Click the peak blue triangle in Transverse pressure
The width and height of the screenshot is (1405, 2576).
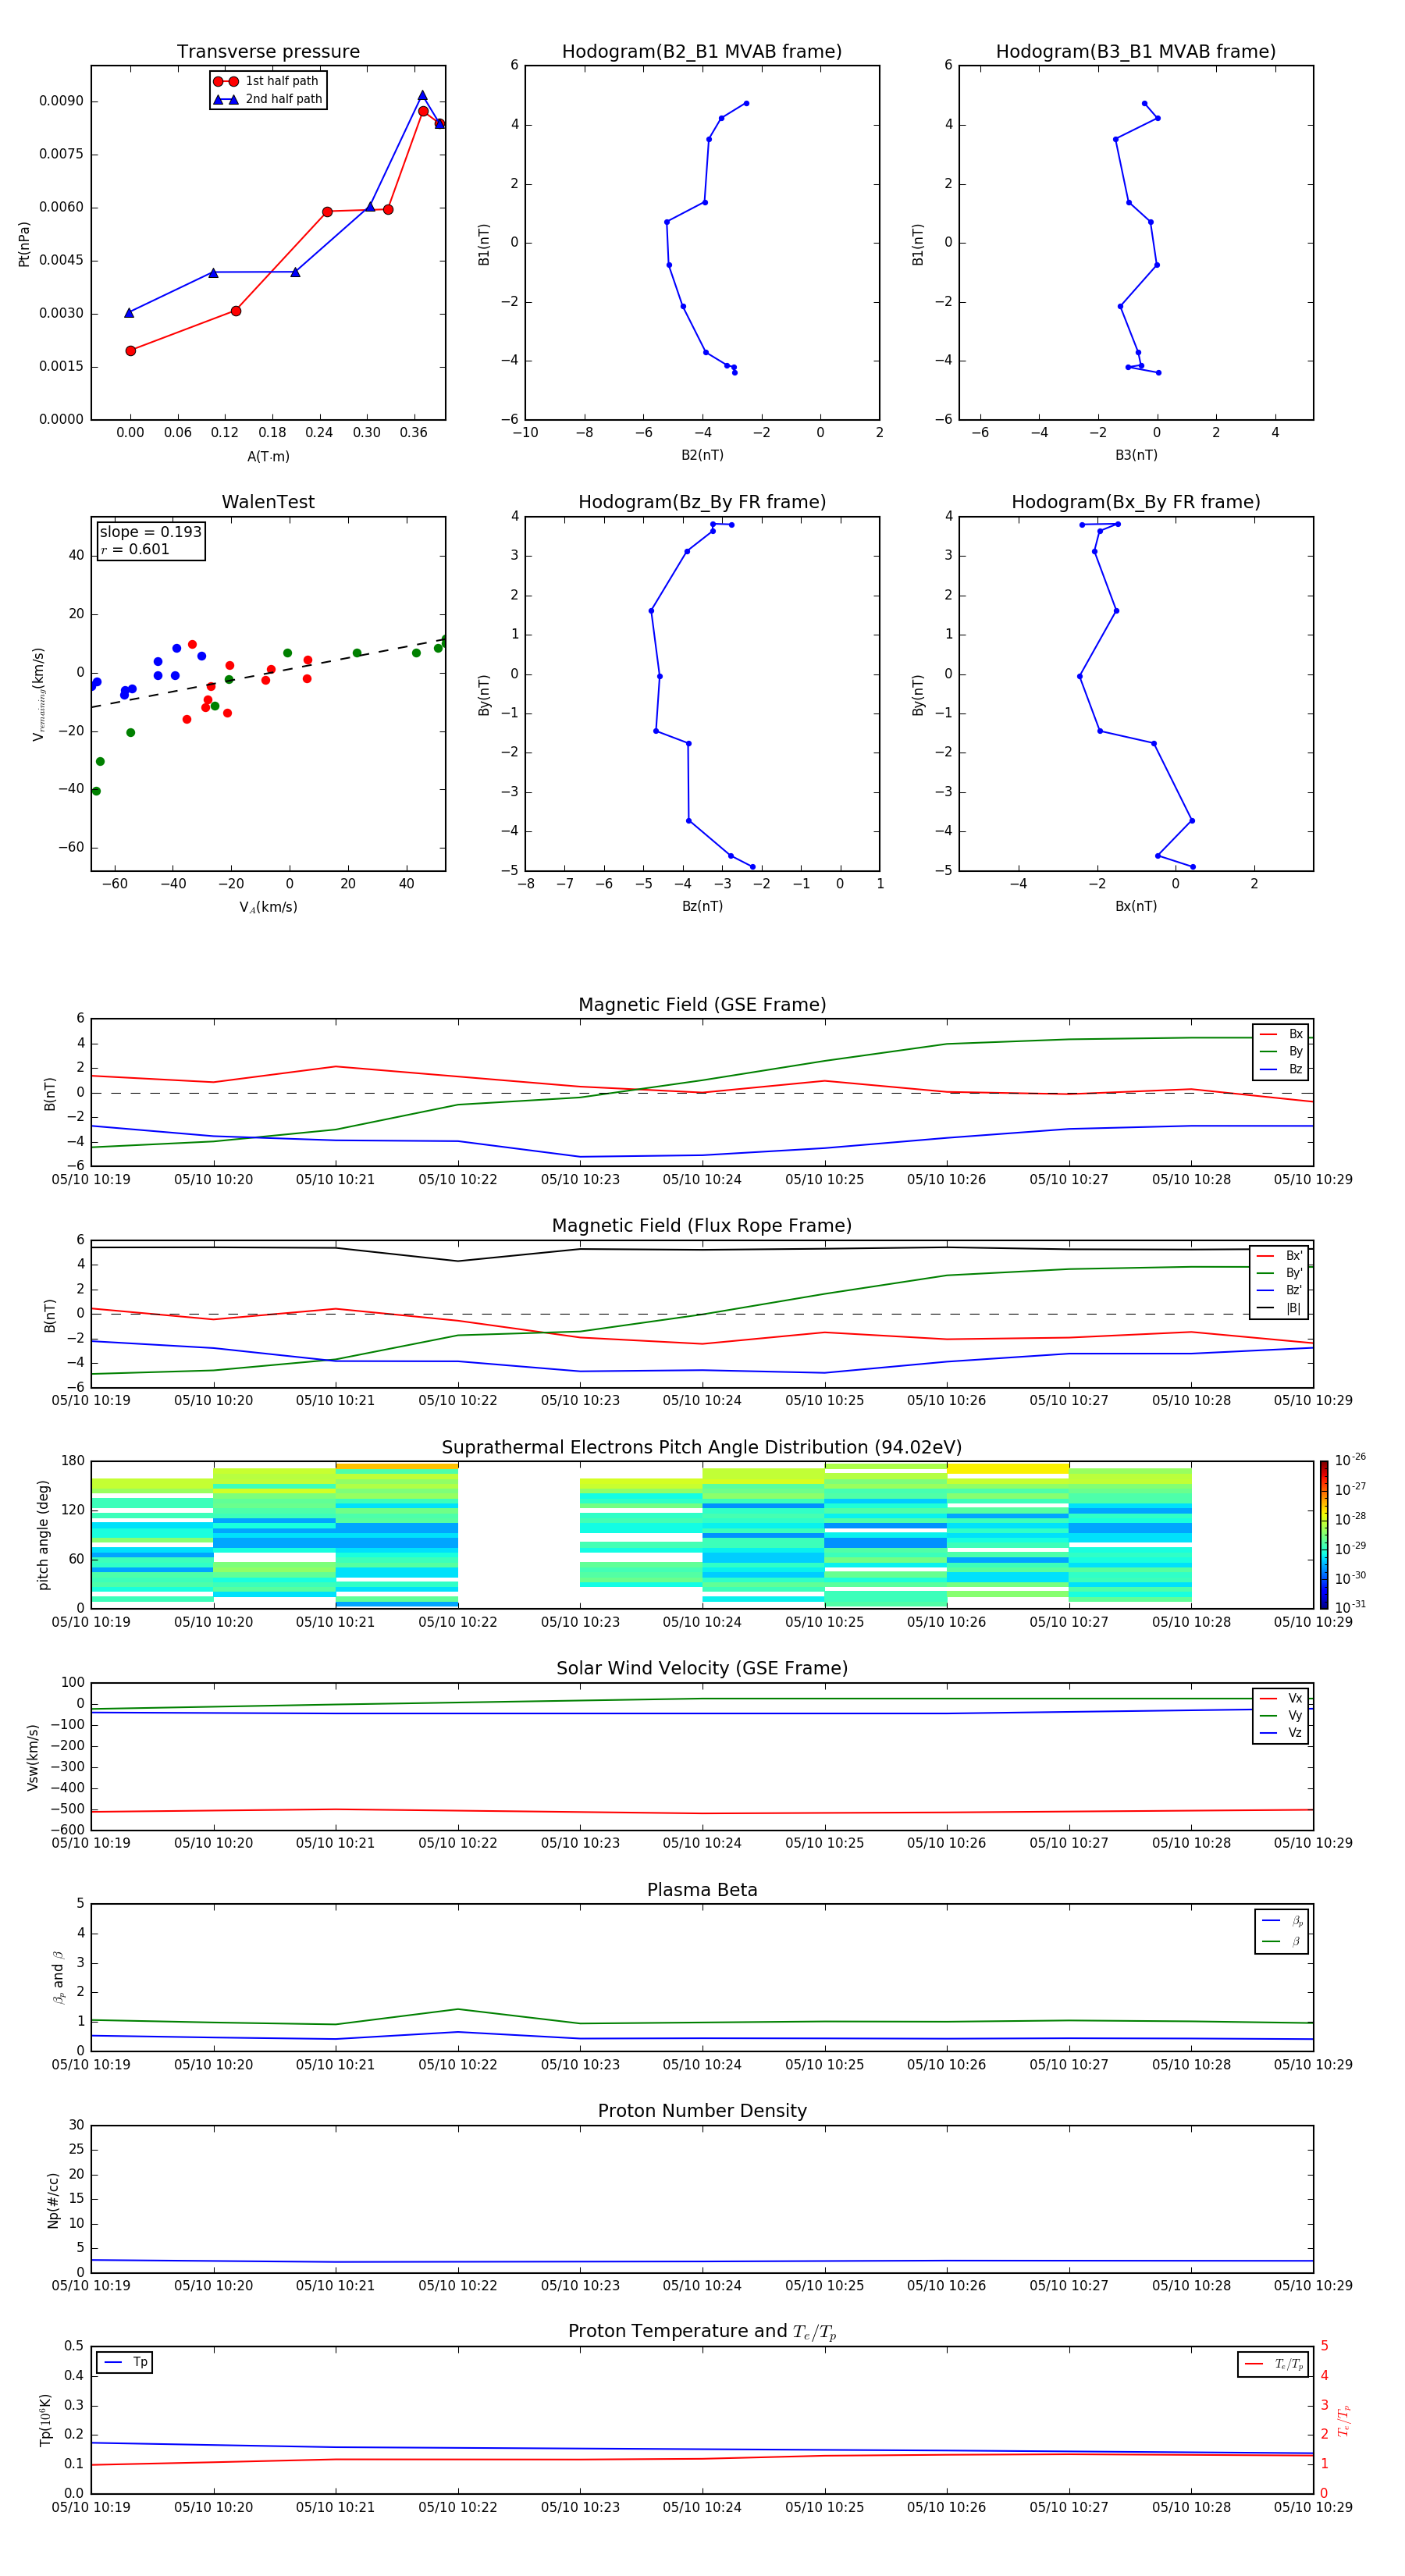tap(422, 95)
